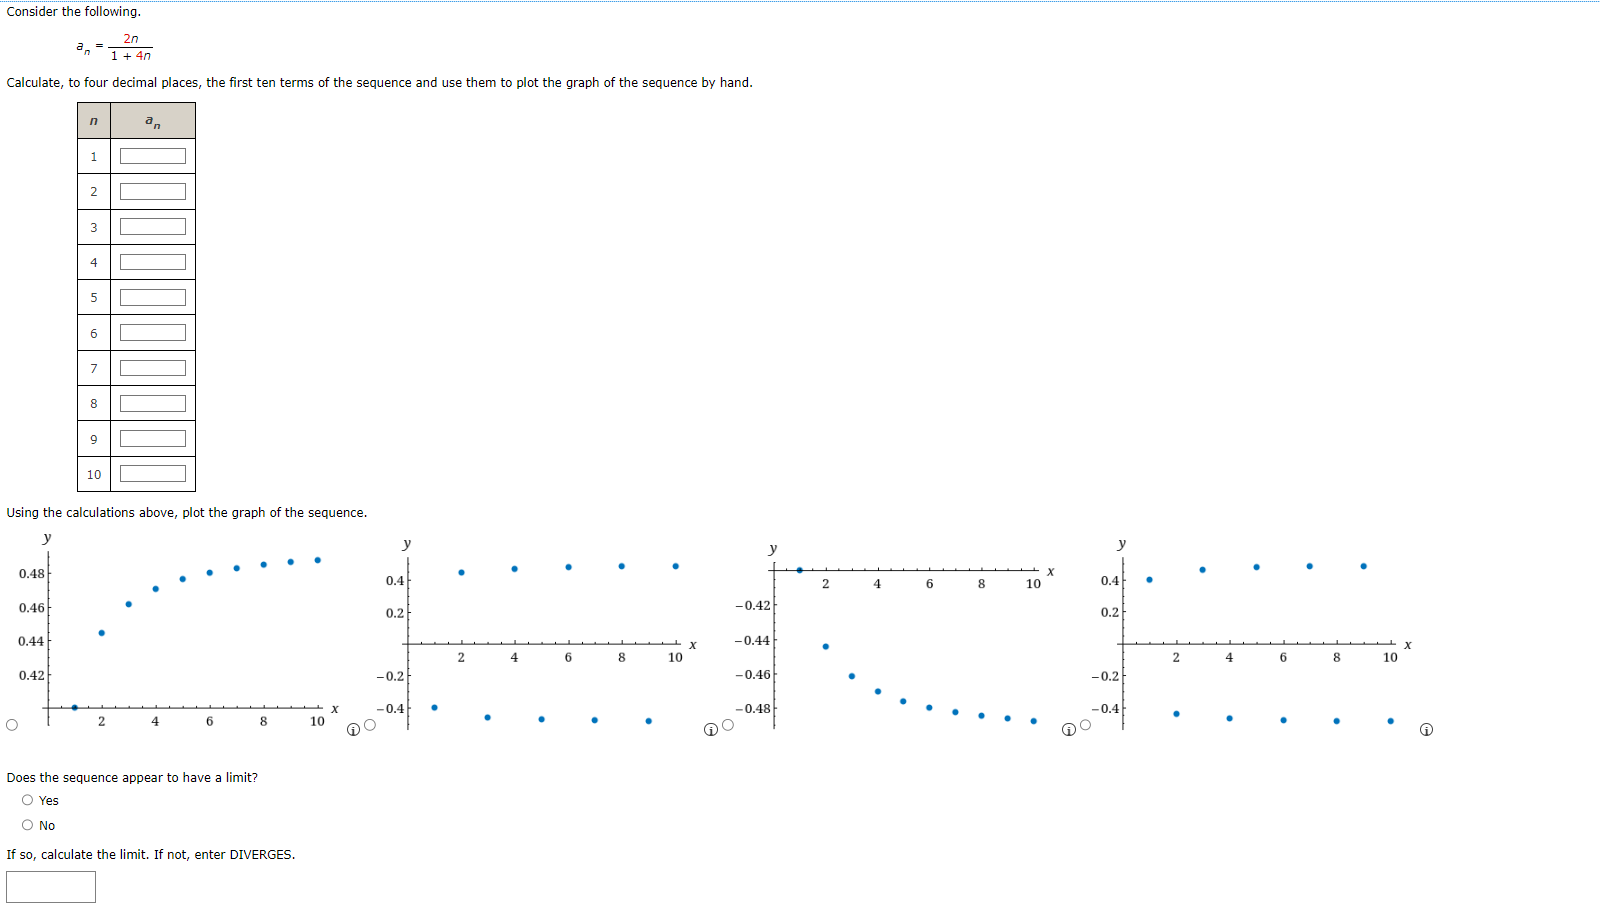Click the answer field for n equals 1
This screenshot has height=911, width=1600.
coord(152,155)
